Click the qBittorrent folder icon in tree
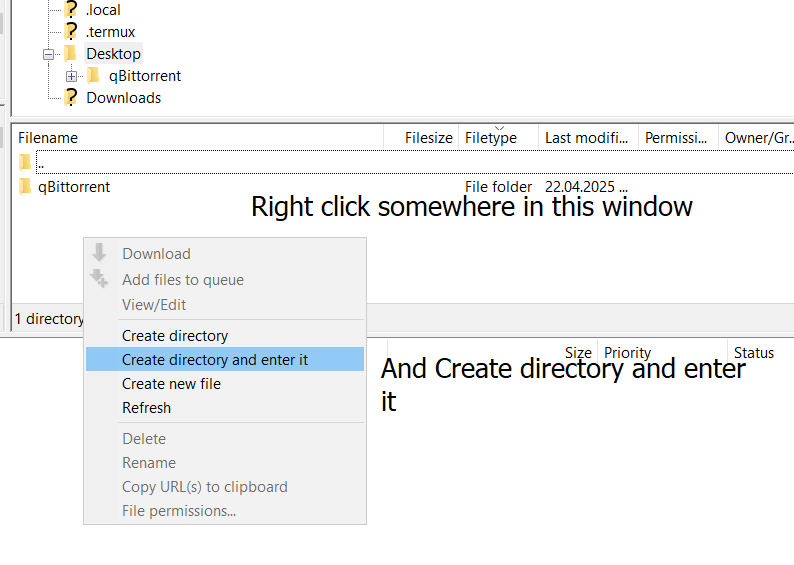The image size is (794, 565). 93,75
